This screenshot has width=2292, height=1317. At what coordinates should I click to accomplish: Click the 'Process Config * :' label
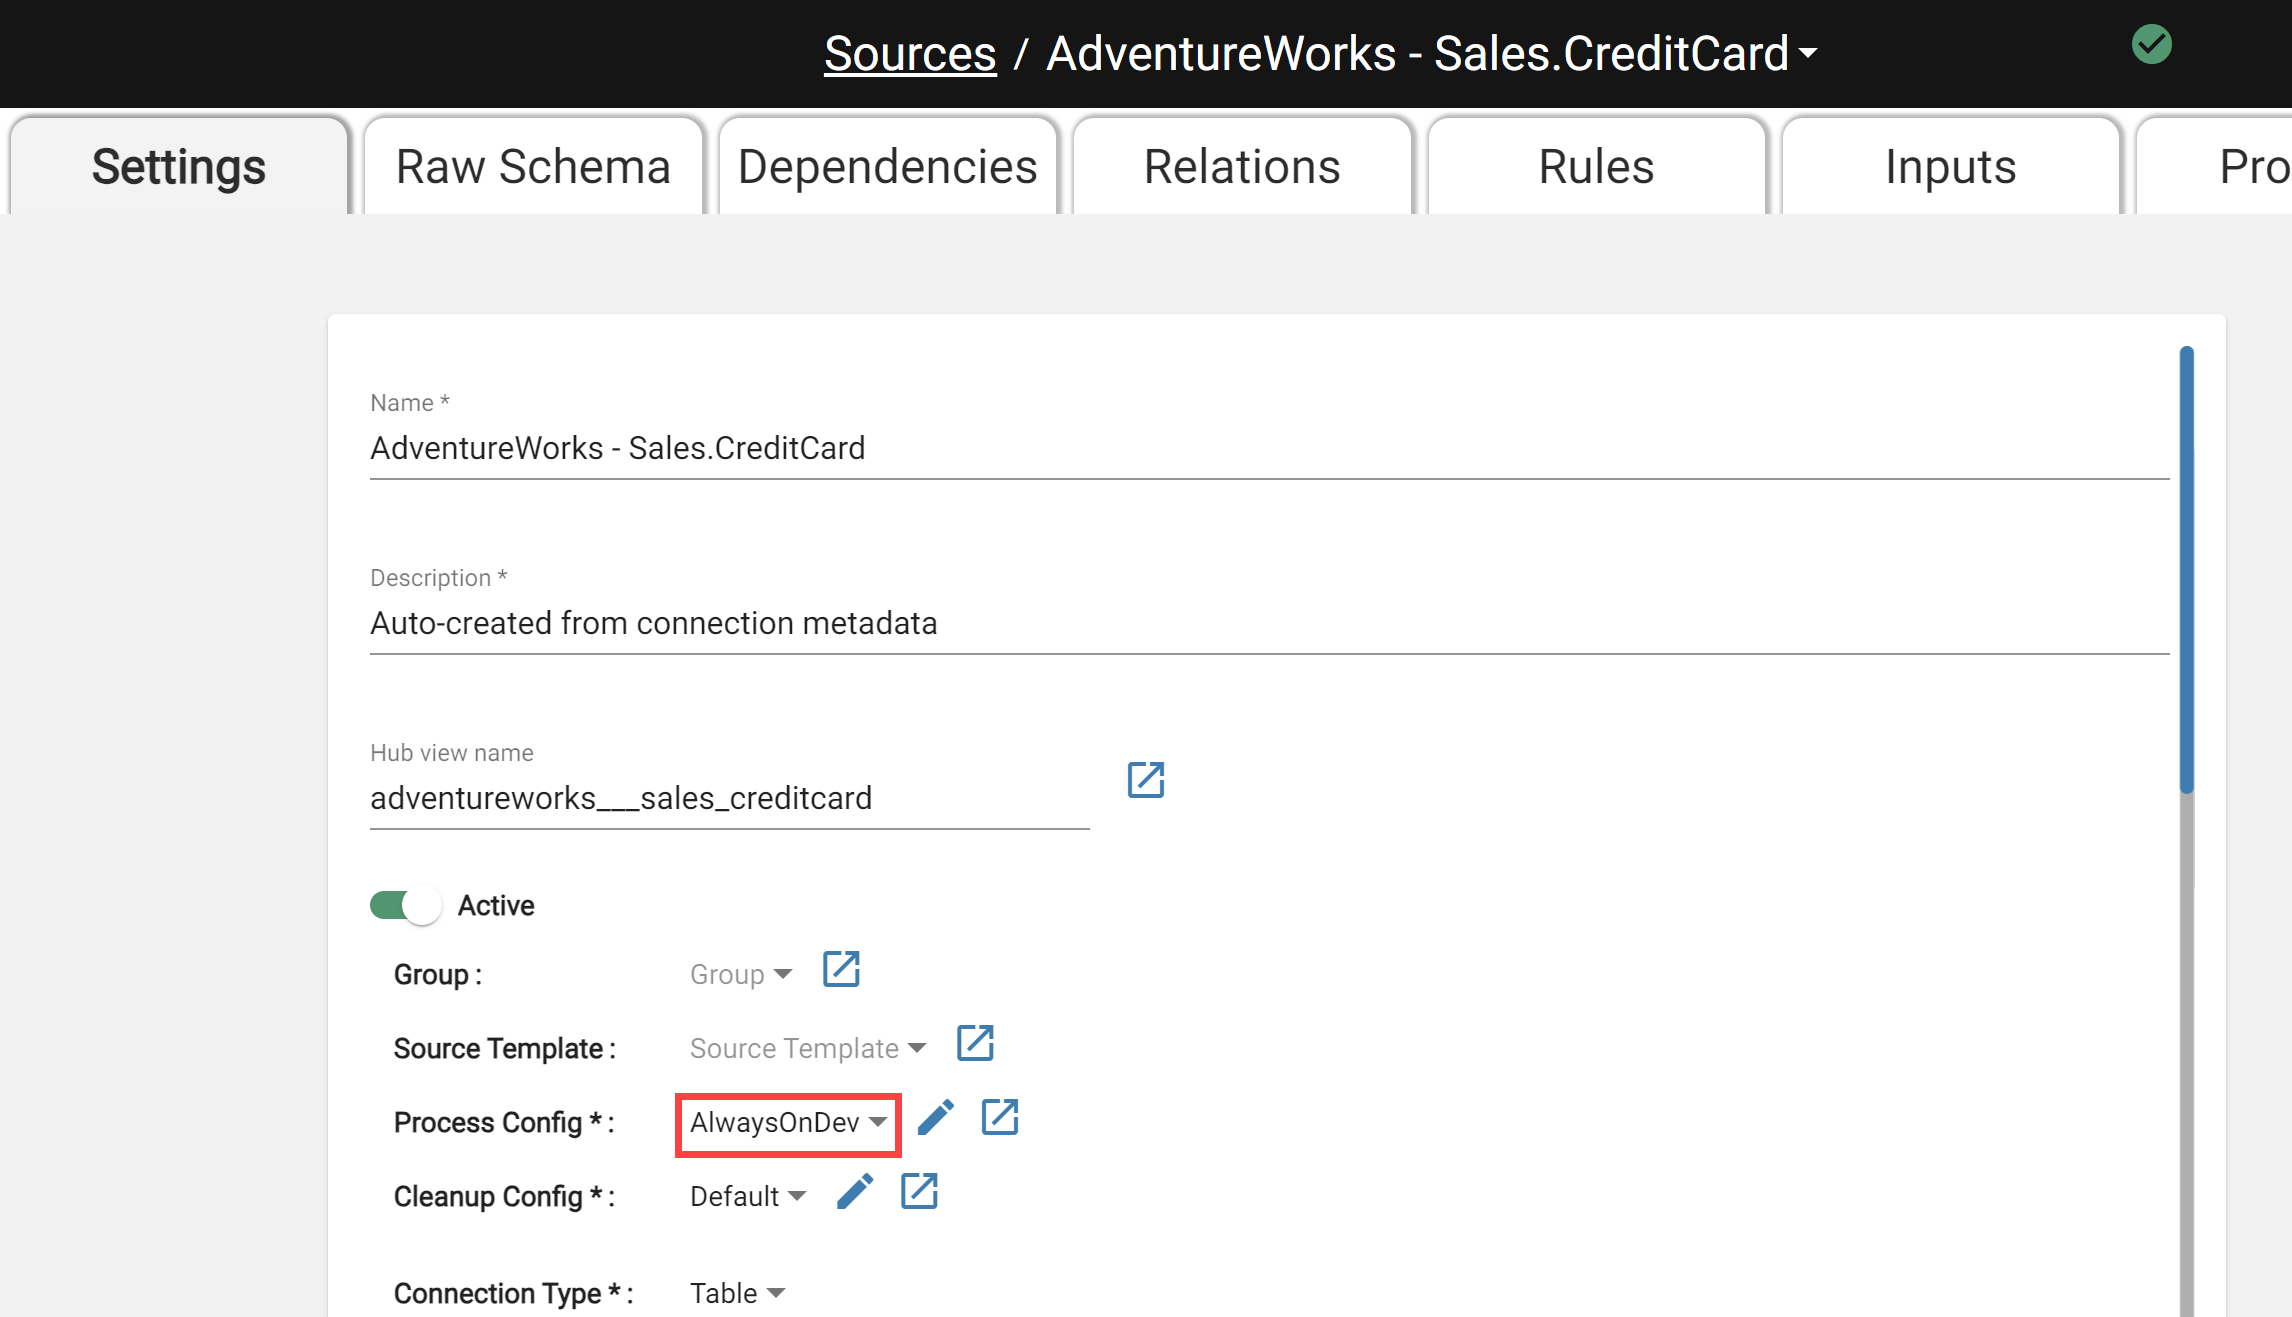coord(504,1122)
